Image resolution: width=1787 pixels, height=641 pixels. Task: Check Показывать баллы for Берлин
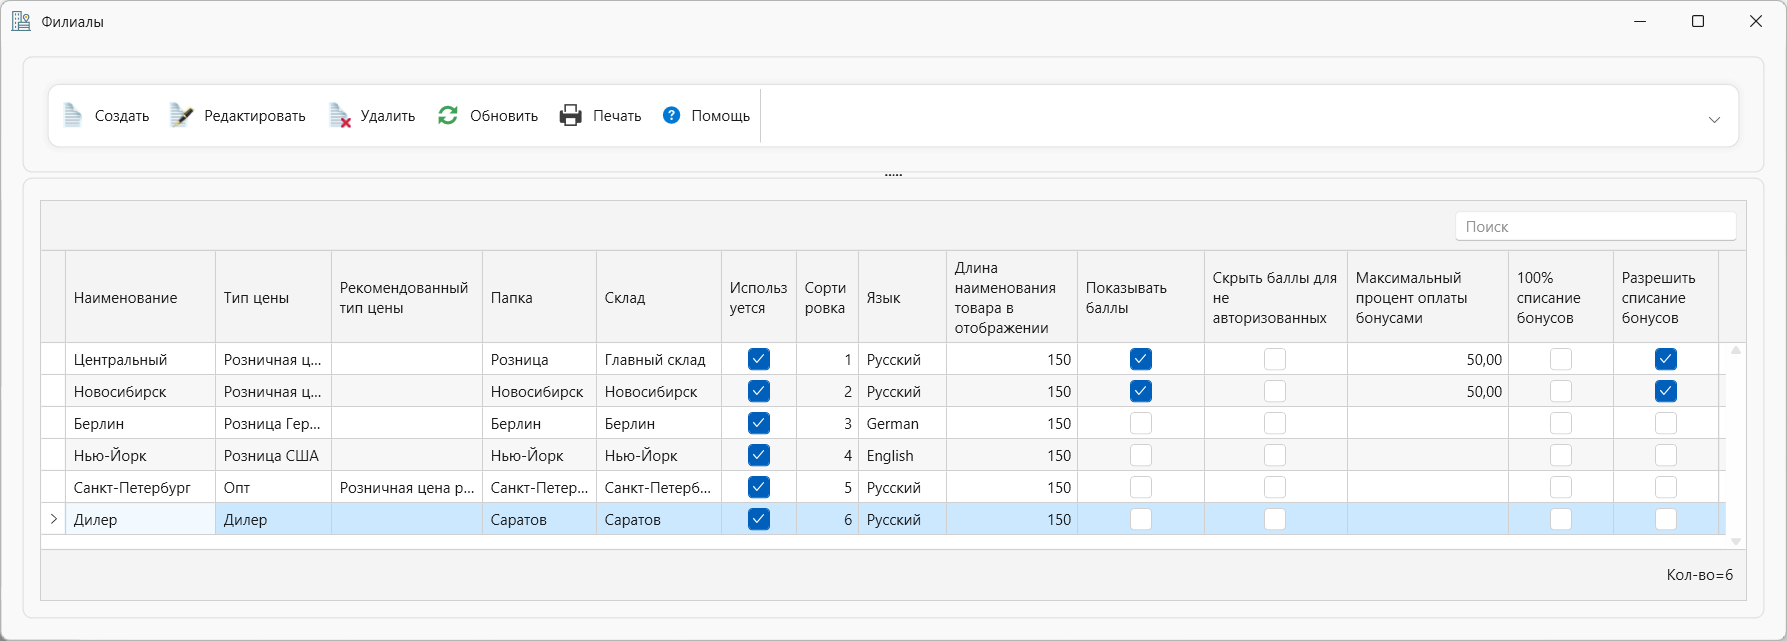coord(1141,423)
